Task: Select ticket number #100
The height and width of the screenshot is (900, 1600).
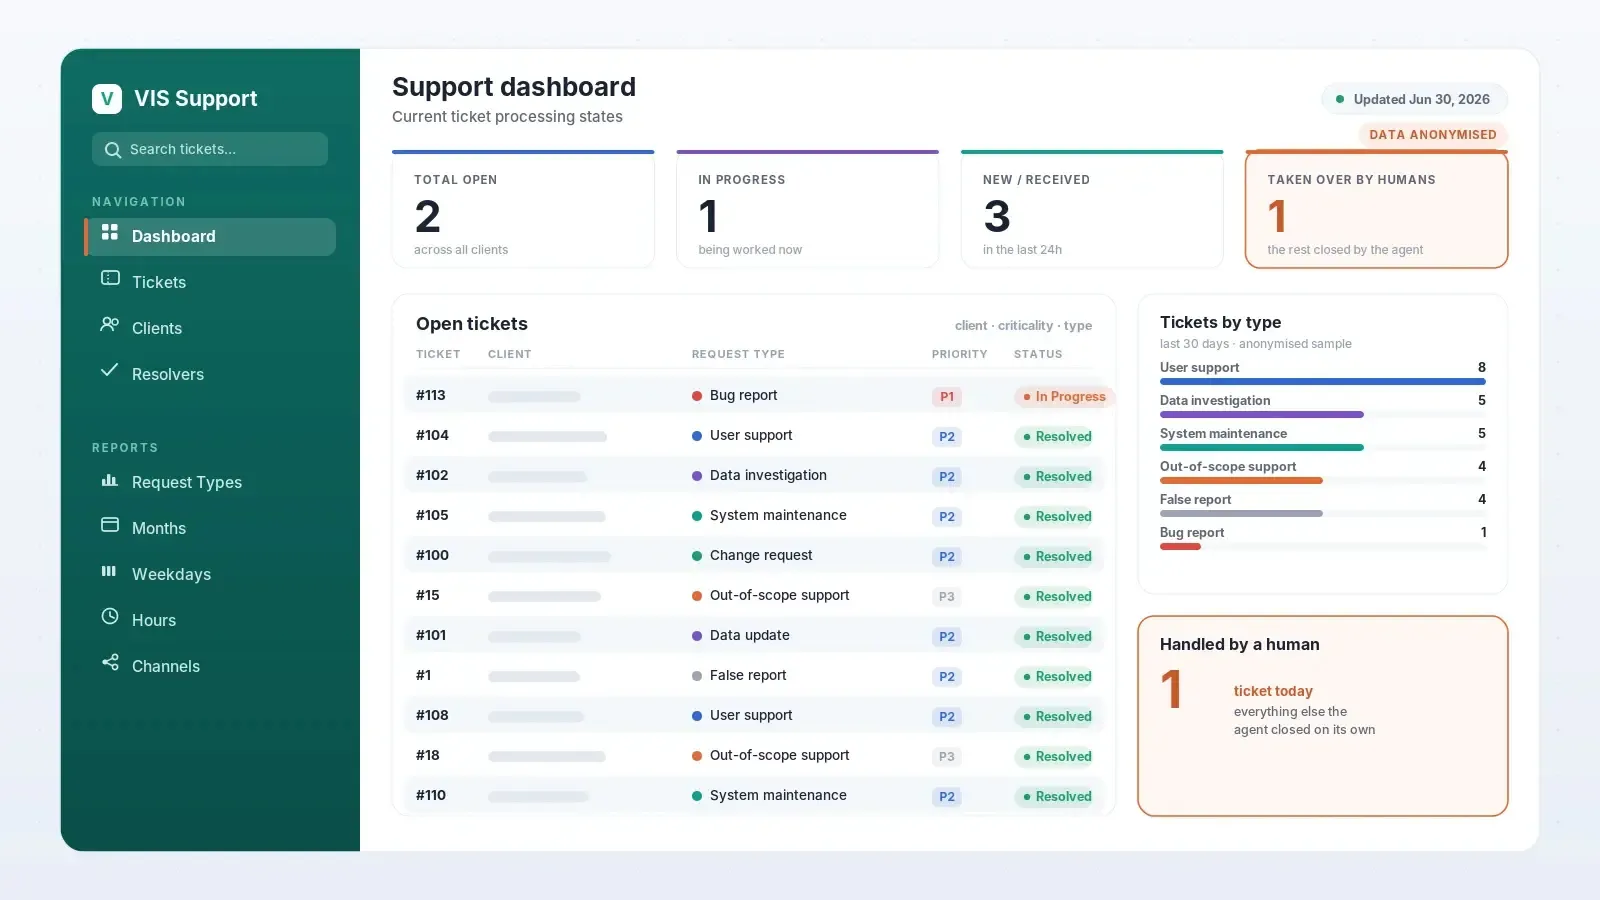Action: (432, 555)
